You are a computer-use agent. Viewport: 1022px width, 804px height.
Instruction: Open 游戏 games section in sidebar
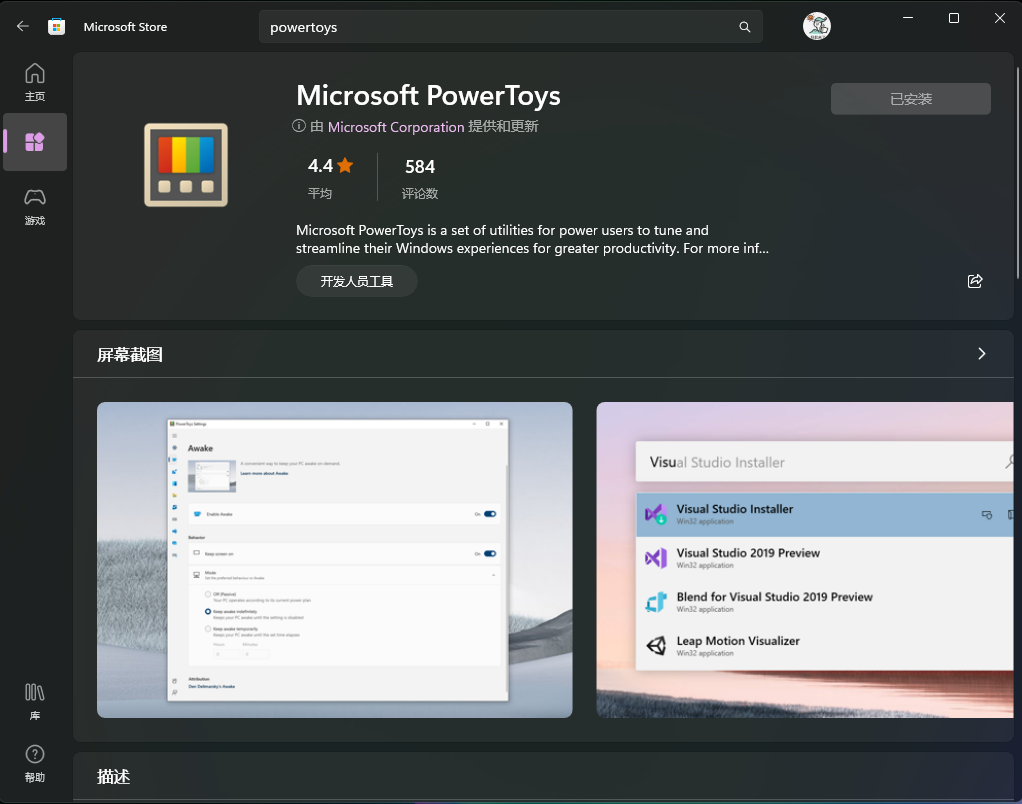[x=35, y=205]
